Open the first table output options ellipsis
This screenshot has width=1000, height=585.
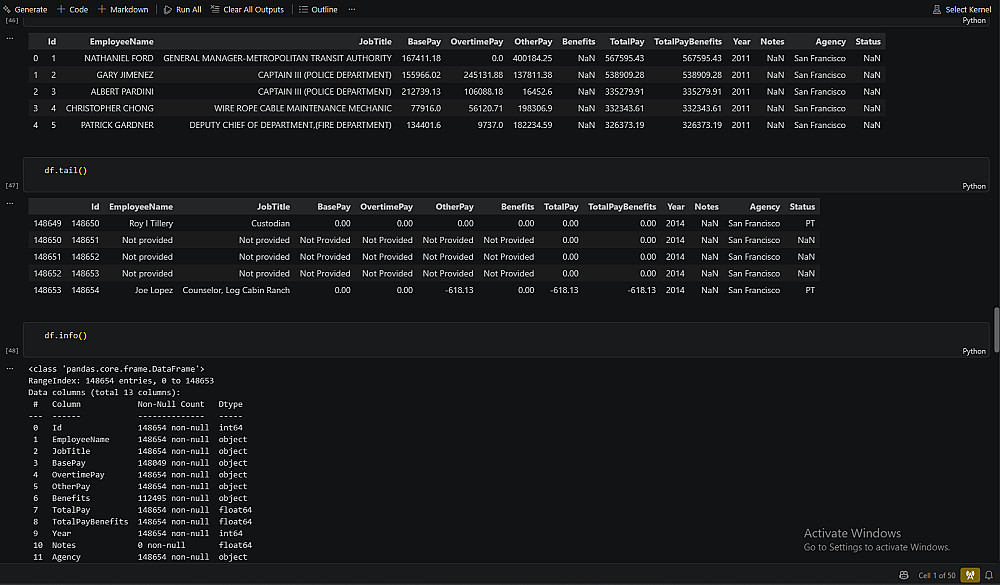(10, 38)
